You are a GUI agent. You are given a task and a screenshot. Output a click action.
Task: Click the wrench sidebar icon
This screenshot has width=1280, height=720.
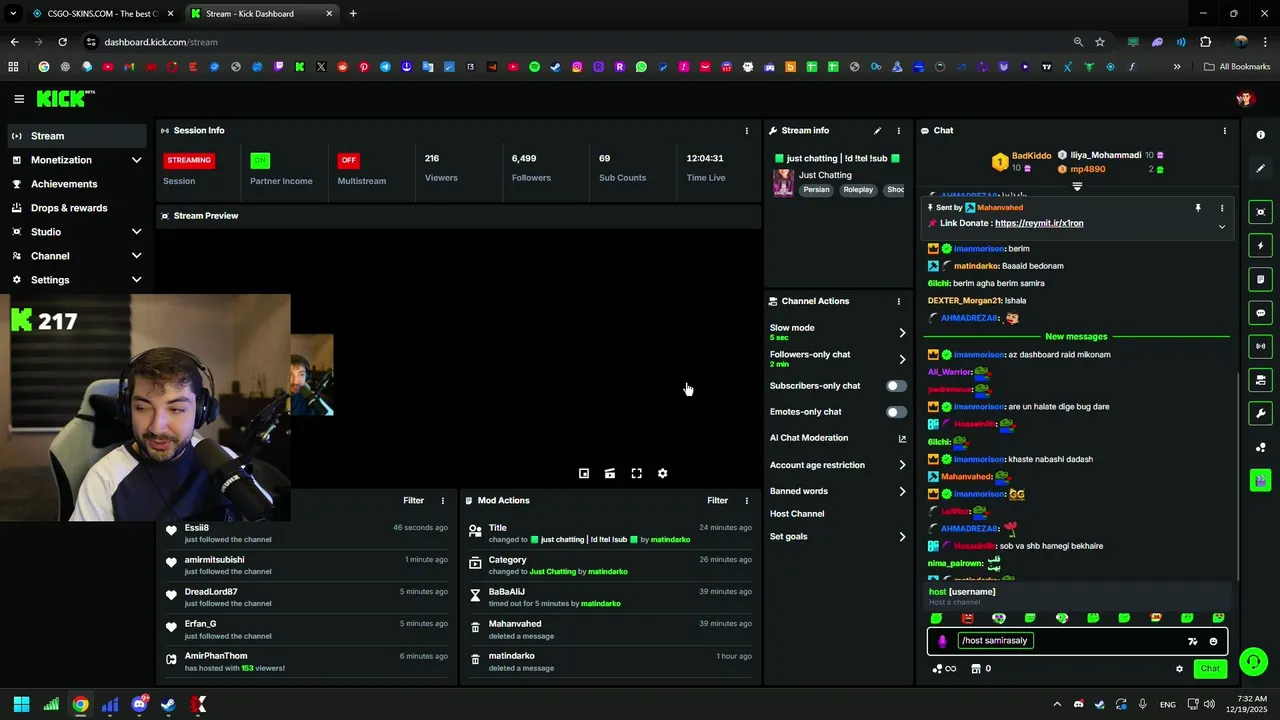click(x=1260, y=414)
